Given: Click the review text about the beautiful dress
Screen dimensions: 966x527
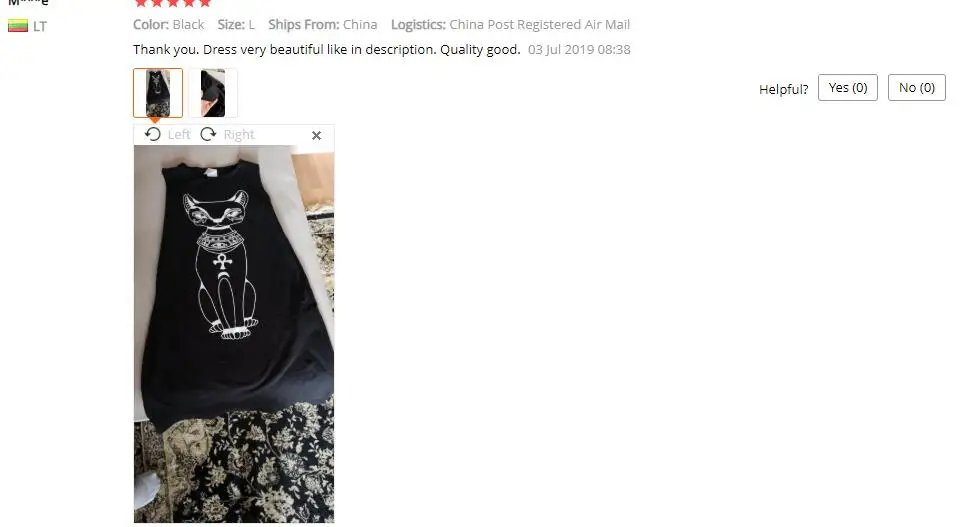Looking at the screenshot, I should 327,49.
